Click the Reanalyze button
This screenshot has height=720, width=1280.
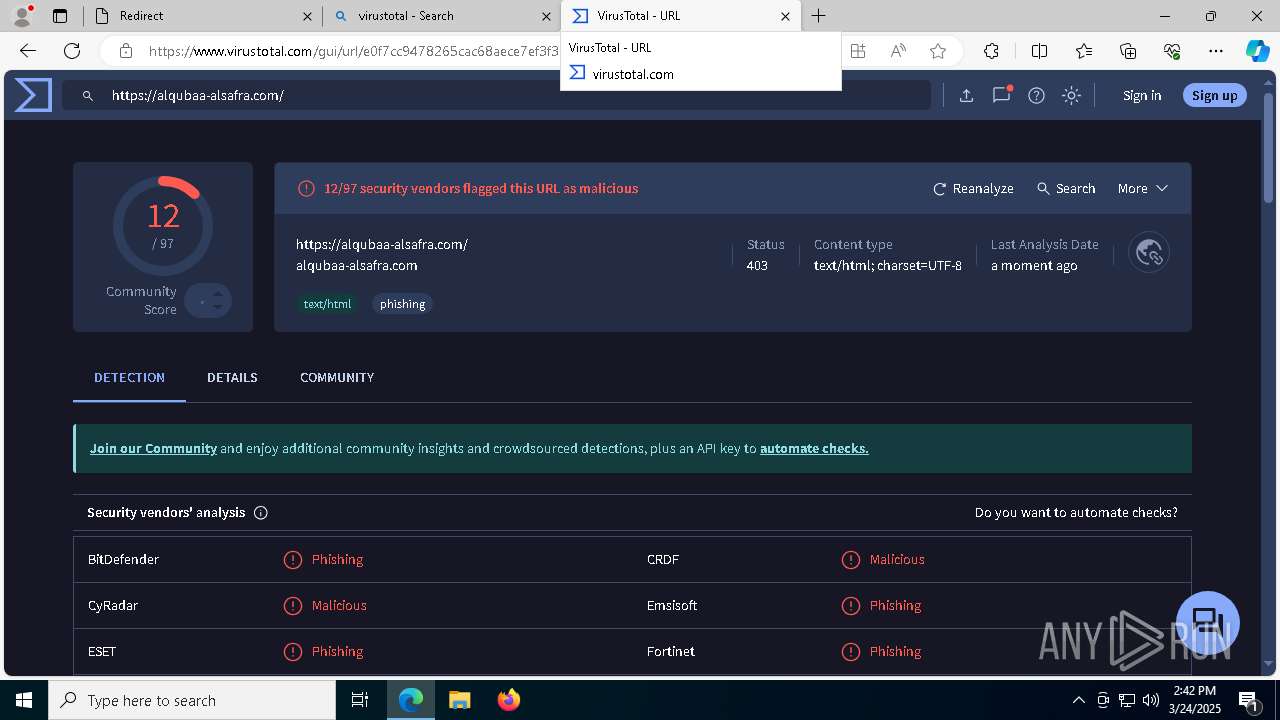click(973, 188)
